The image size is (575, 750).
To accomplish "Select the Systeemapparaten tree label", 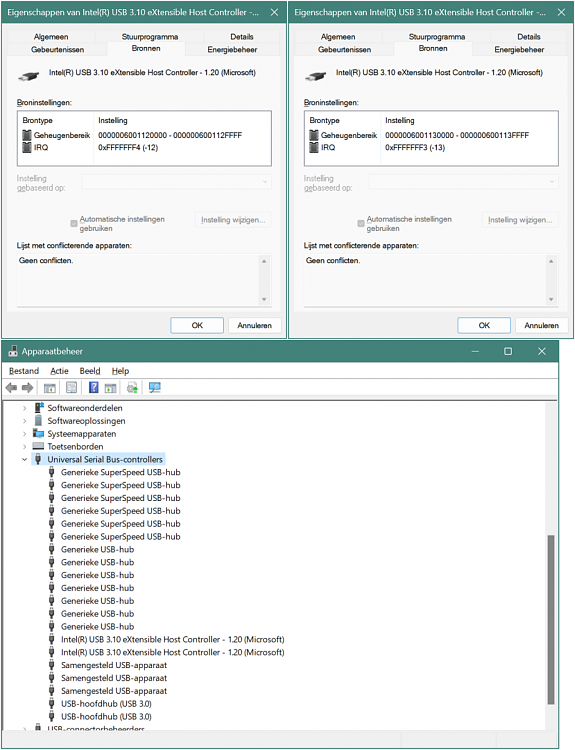I will coord(81,434).
